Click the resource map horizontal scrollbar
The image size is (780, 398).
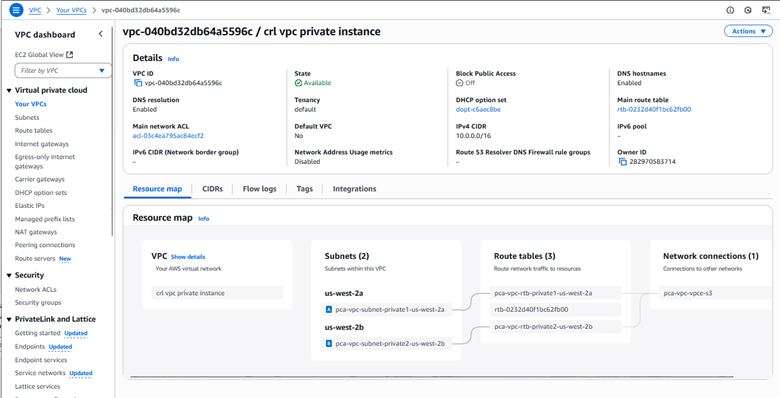[433, 378]
